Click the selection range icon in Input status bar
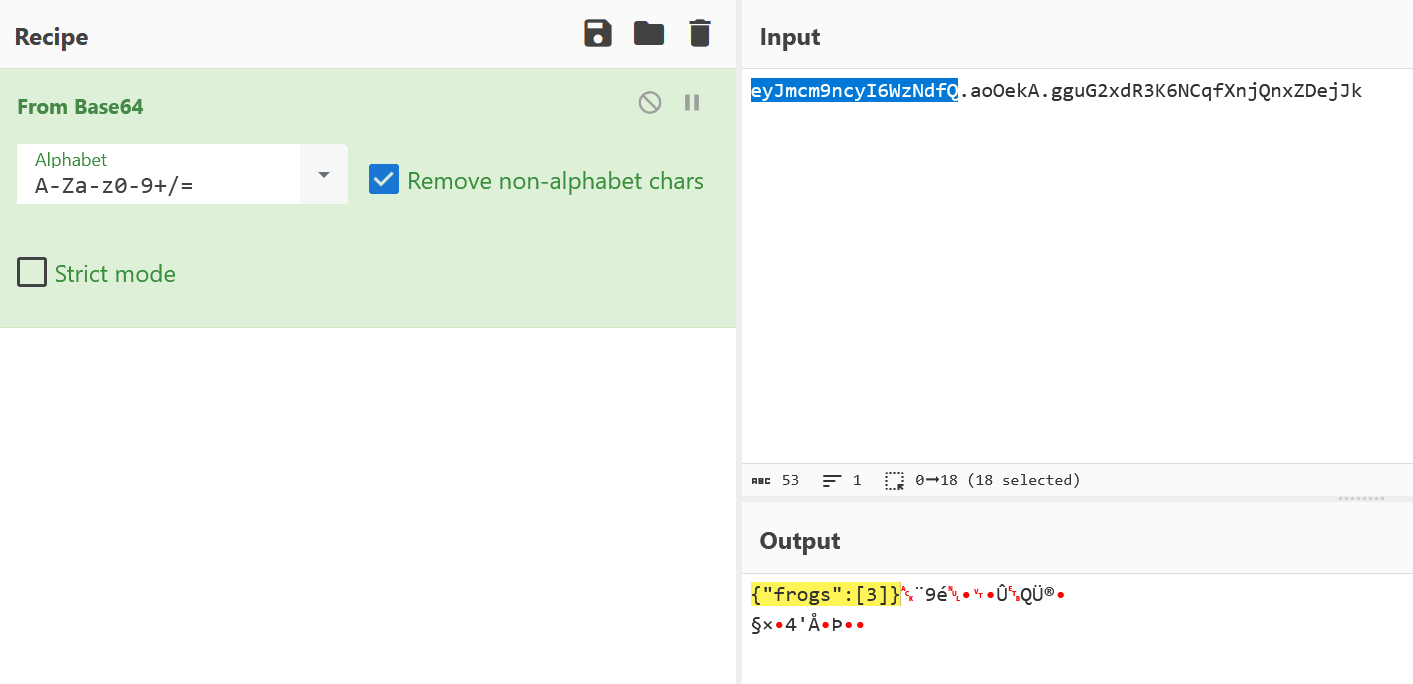1413x684 pixels. coord(894,480)
